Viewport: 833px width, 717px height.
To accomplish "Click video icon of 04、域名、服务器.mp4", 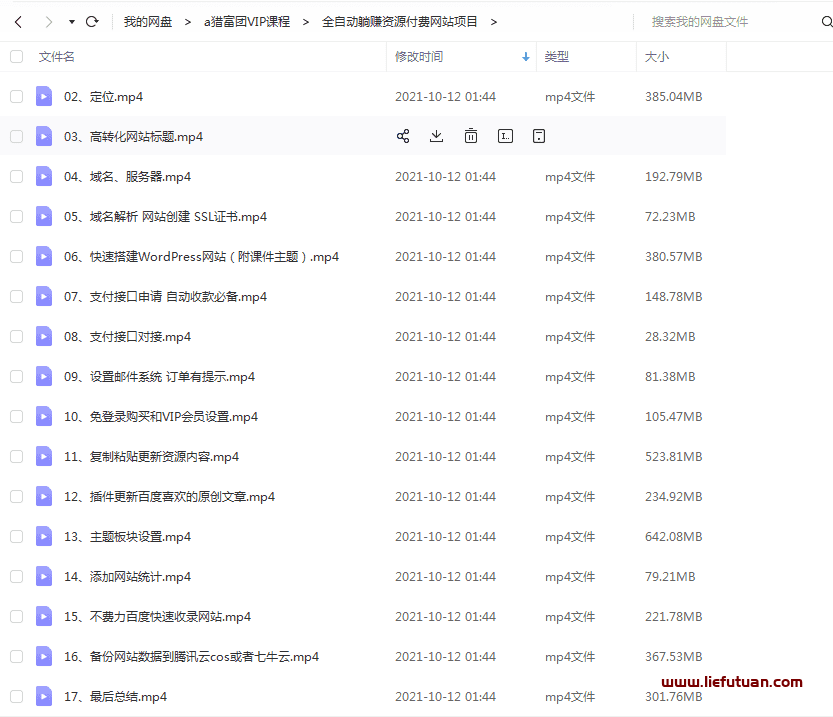I will coord(44,176).
